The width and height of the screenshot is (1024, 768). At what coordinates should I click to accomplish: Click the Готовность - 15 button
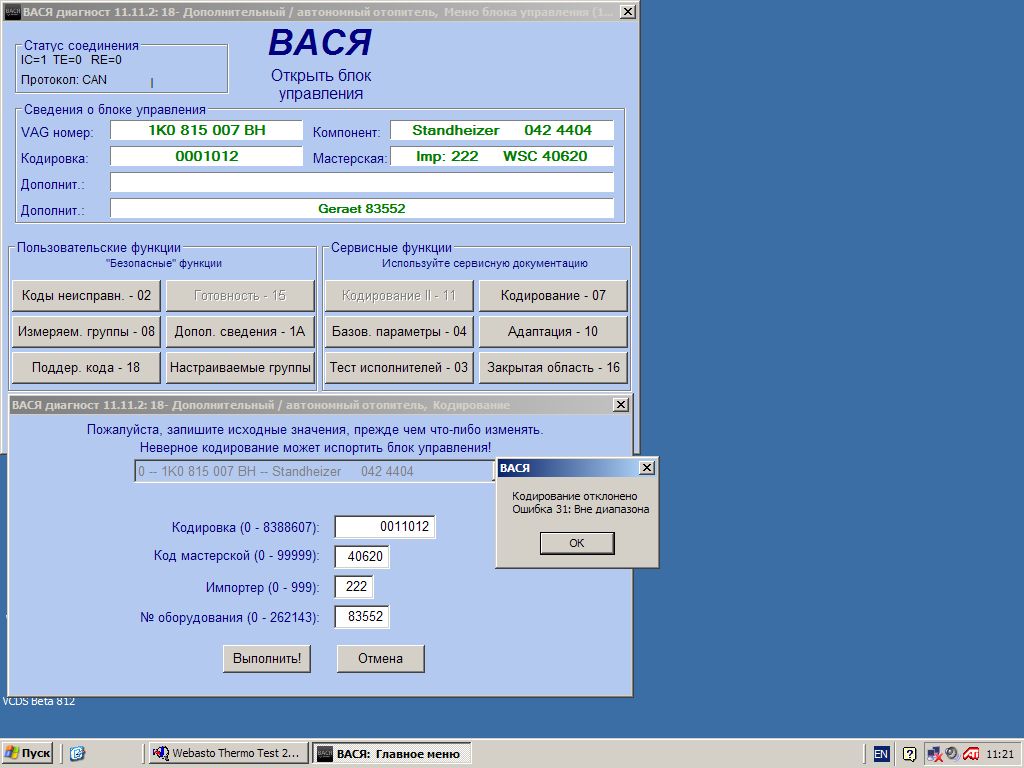(240, 295)
